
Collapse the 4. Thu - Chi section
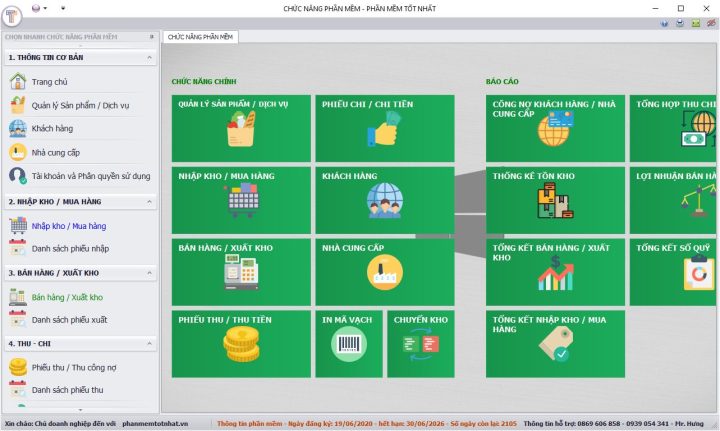tap(149, 343)
